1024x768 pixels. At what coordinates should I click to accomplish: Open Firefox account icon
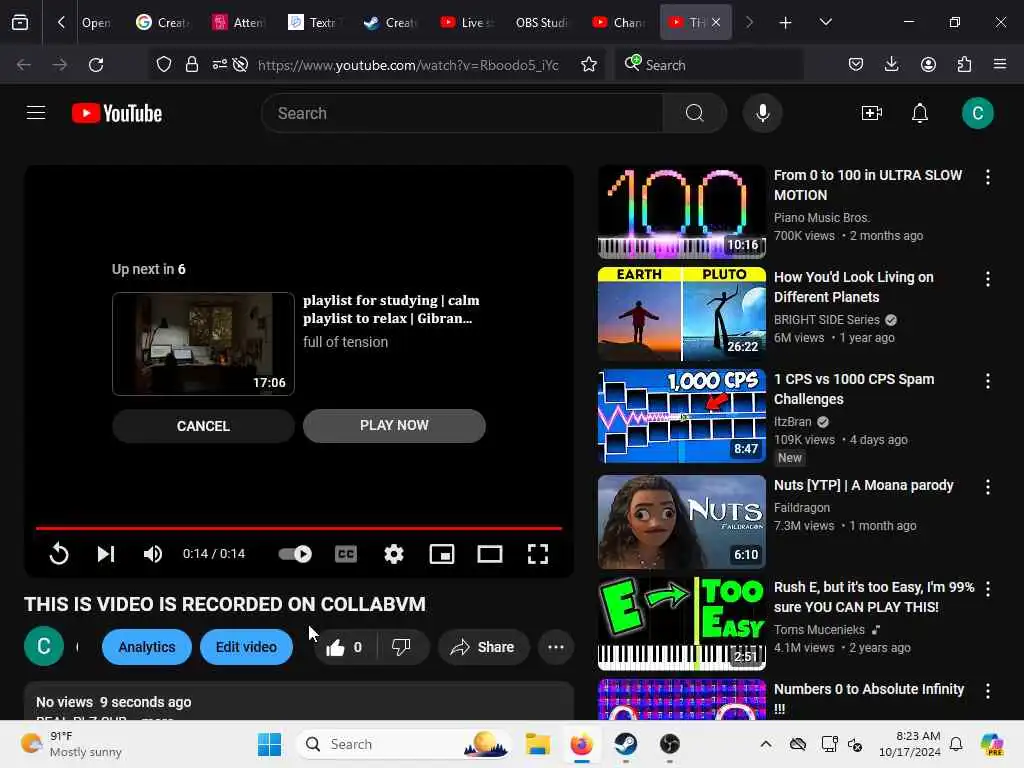point(928,64)
